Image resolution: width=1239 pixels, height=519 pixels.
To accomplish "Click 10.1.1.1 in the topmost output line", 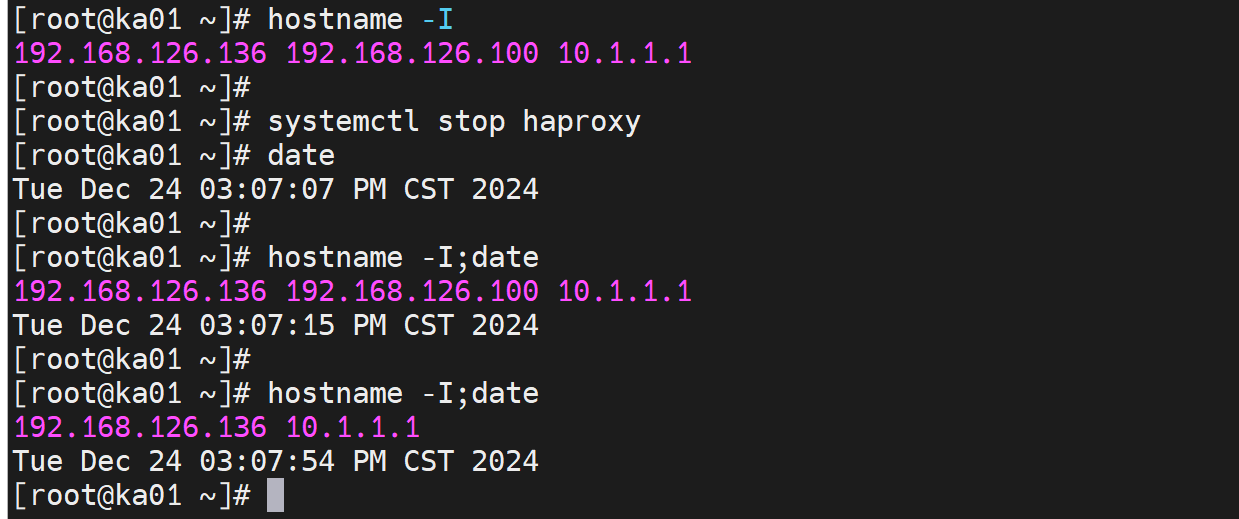I will pos(624,53).
